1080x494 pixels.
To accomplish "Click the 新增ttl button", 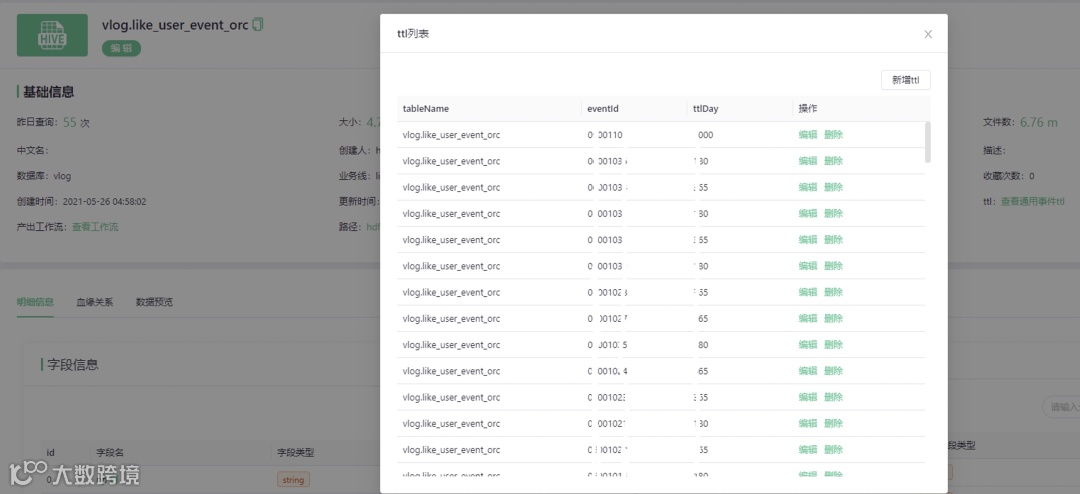I will 906,80.
